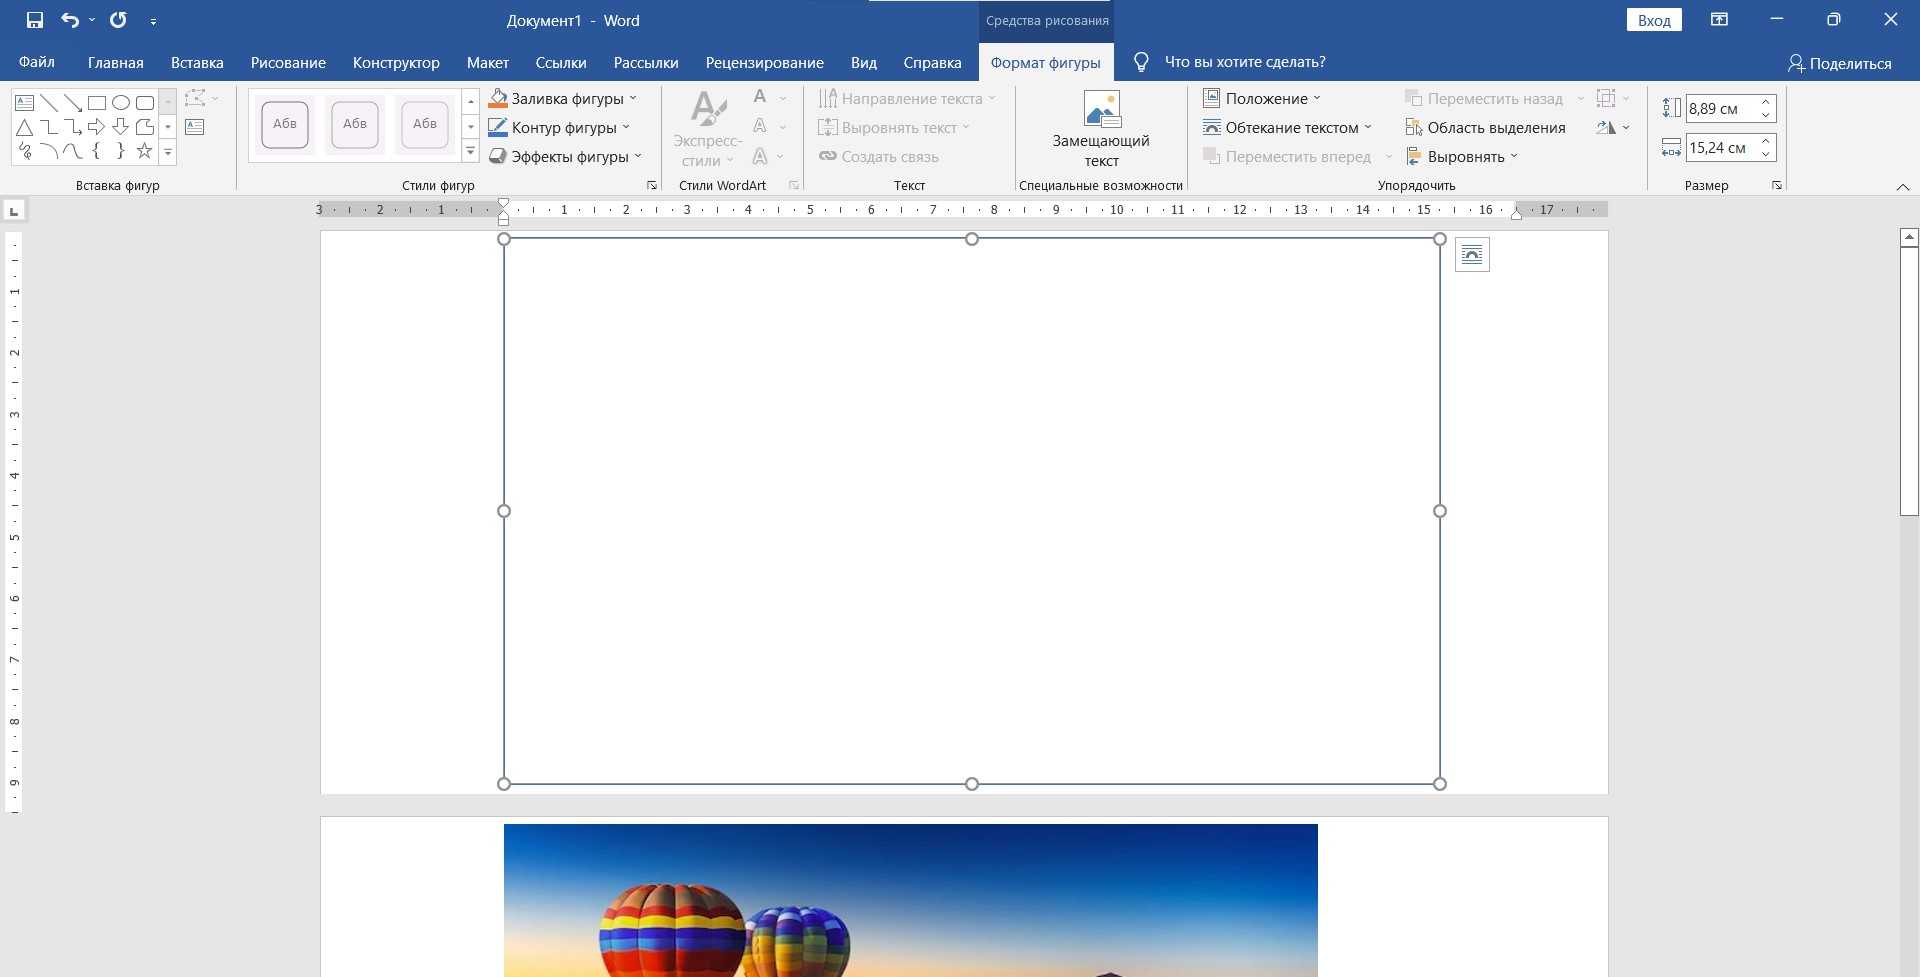This screenshot has height=977, width=1920.
Task: Open the Область выделения selection pane
Action: coord(1485,127)
